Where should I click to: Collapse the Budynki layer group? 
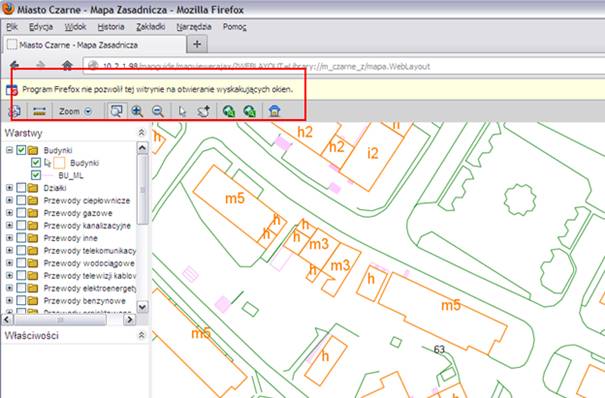click(x=9, y=150)
